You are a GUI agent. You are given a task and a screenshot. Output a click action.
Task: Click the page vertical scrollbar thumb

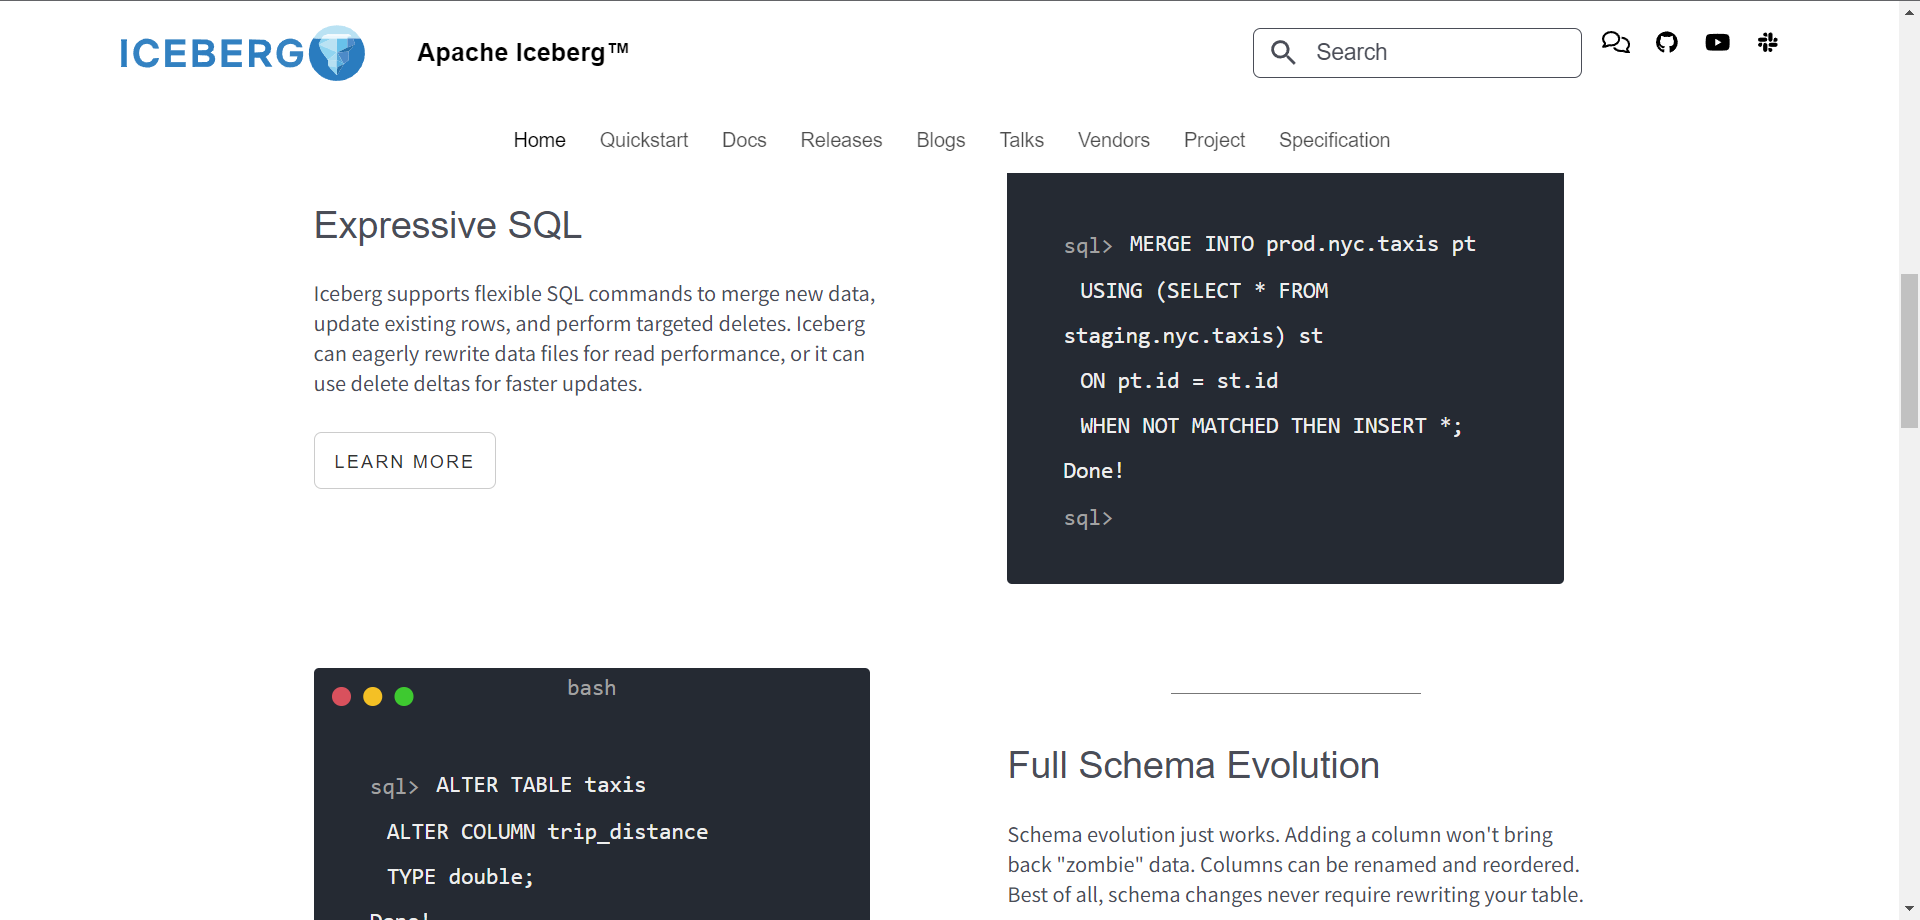click(x=1910, y=350)
